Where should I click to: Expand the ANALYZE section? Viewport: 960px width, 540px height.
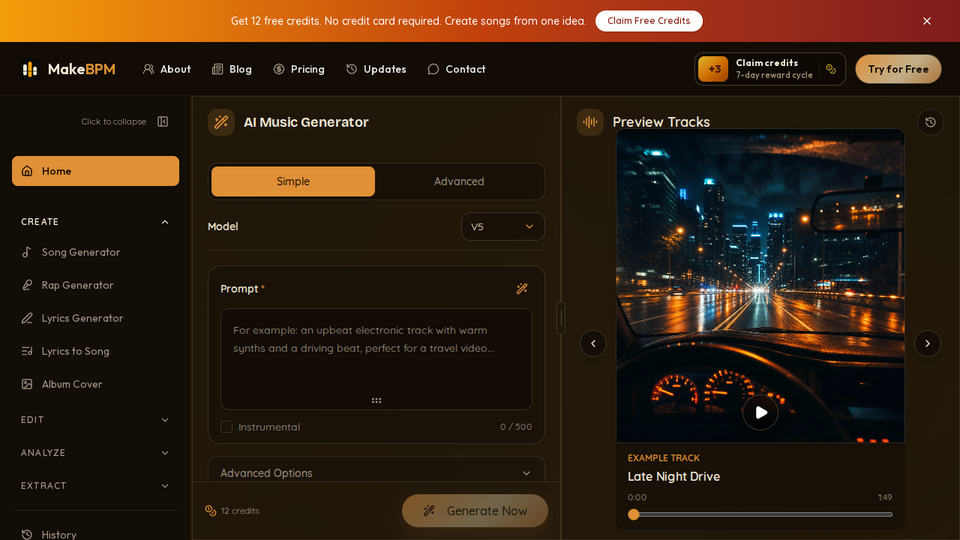pos(96,453)
